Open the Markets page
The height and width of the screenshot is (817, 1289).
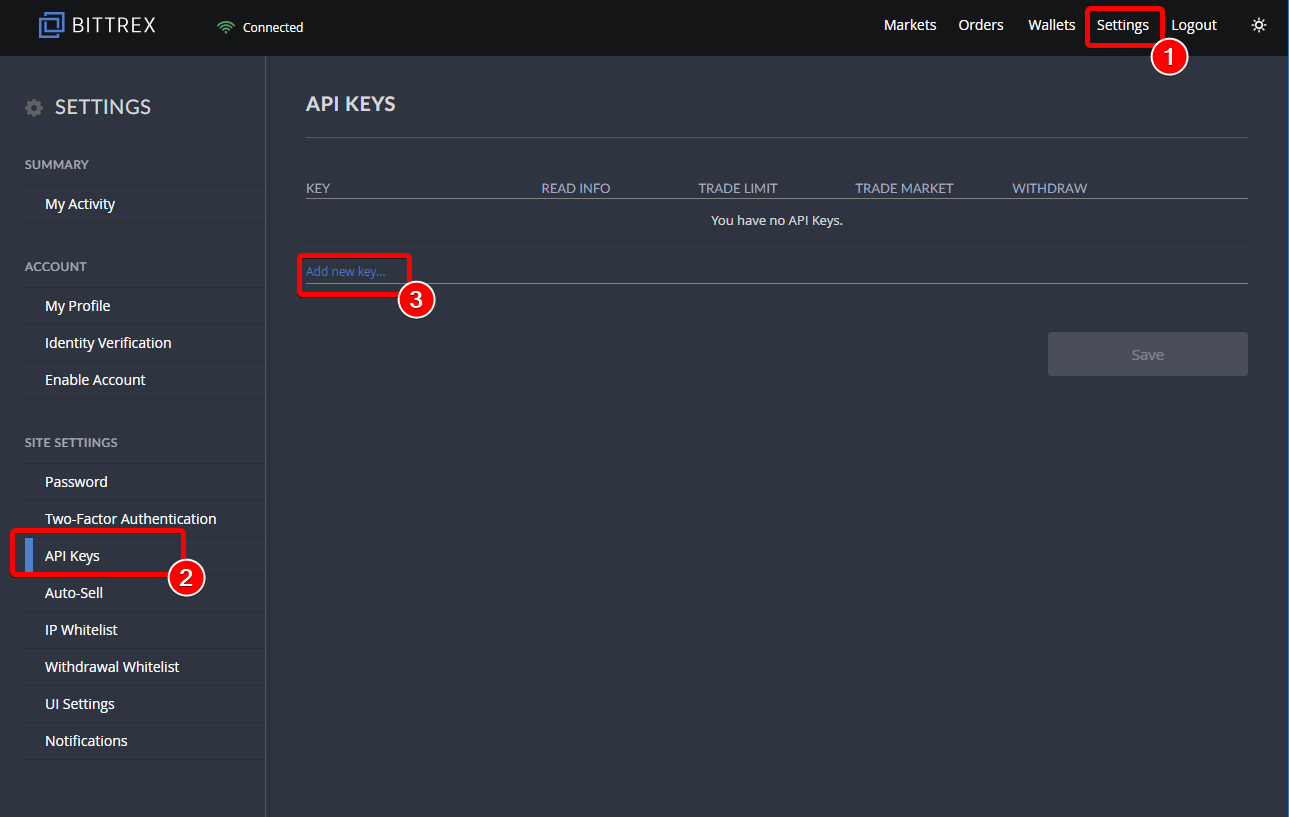click(x=910, y=25)
